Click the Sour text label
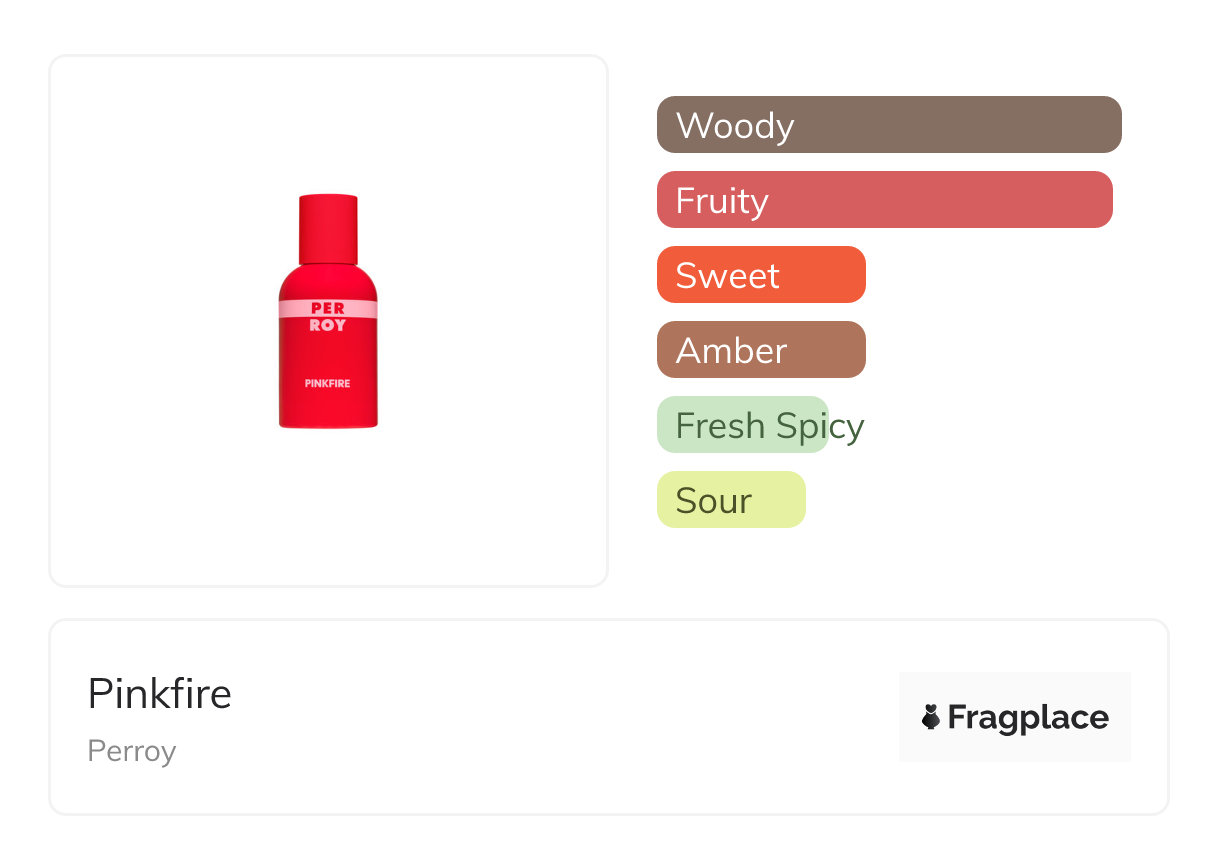Viewport: 1218px width, 864px height. tap(713, 501)
